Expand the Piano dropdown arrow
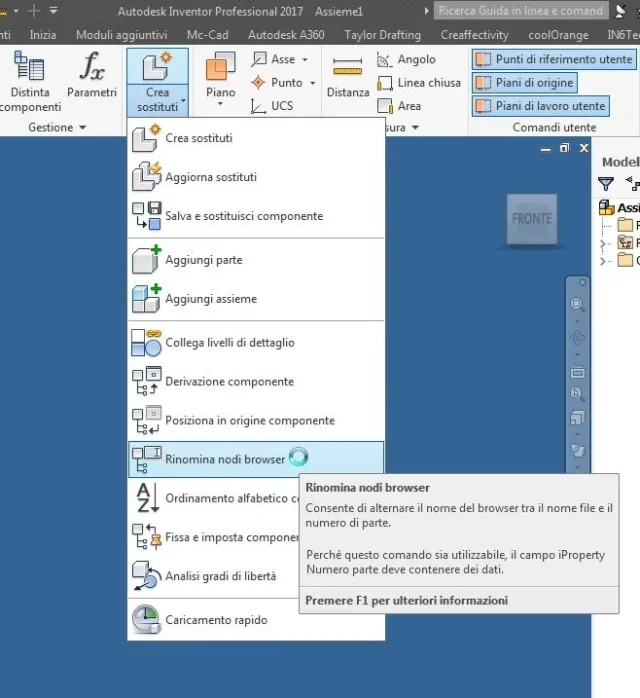This screenshot has width=640, height=698. 220,104
